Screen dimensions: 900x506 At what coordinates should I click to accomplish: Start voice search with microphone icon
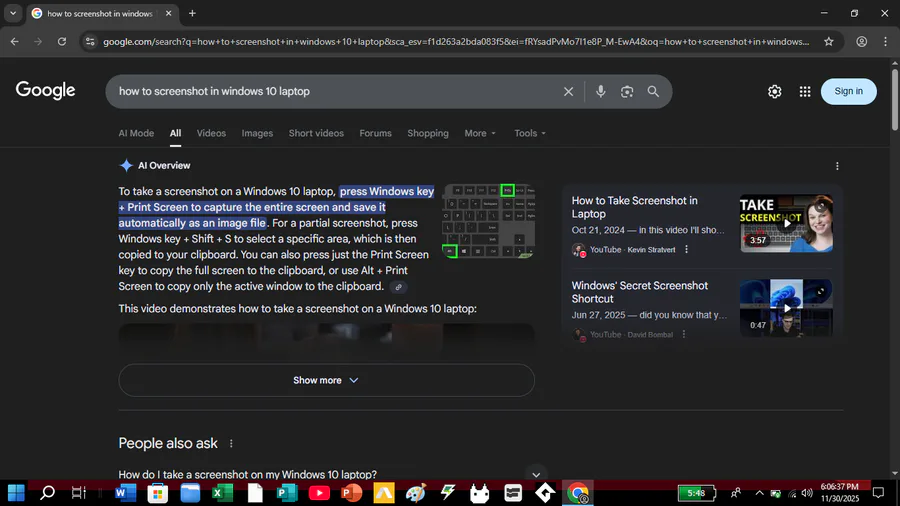600,91
